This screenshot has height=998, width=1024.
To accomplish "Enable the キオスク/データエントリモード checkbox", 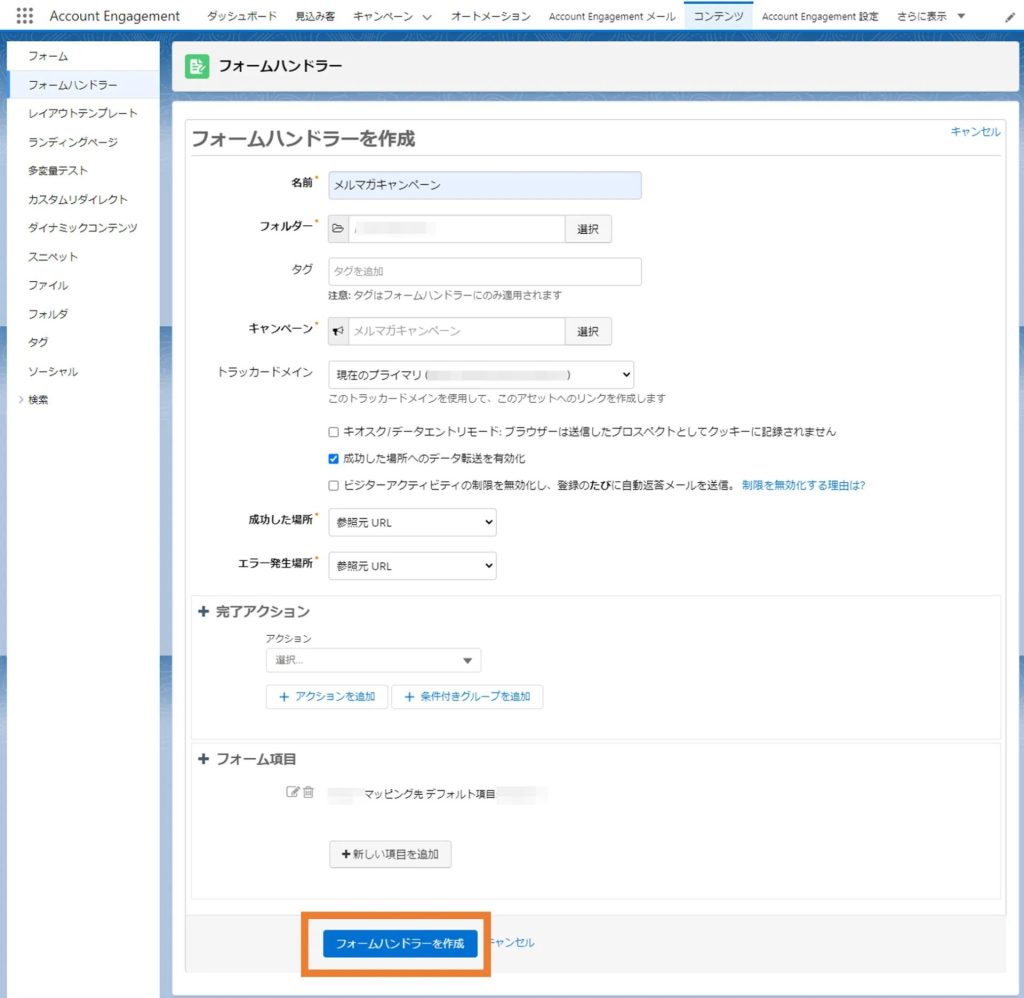I will pos(334,432).
